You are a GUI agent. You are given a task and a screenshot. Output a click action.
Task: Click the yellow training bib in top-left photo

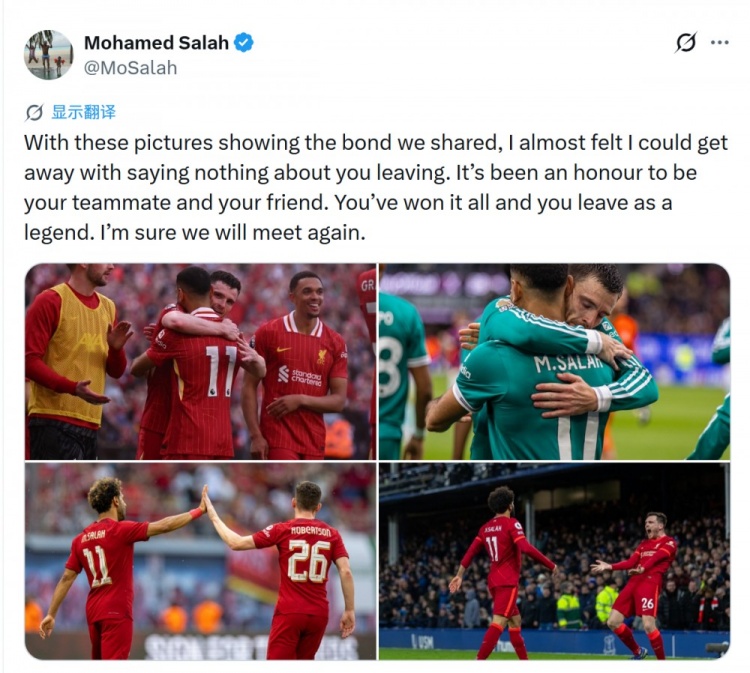[72, 352]
